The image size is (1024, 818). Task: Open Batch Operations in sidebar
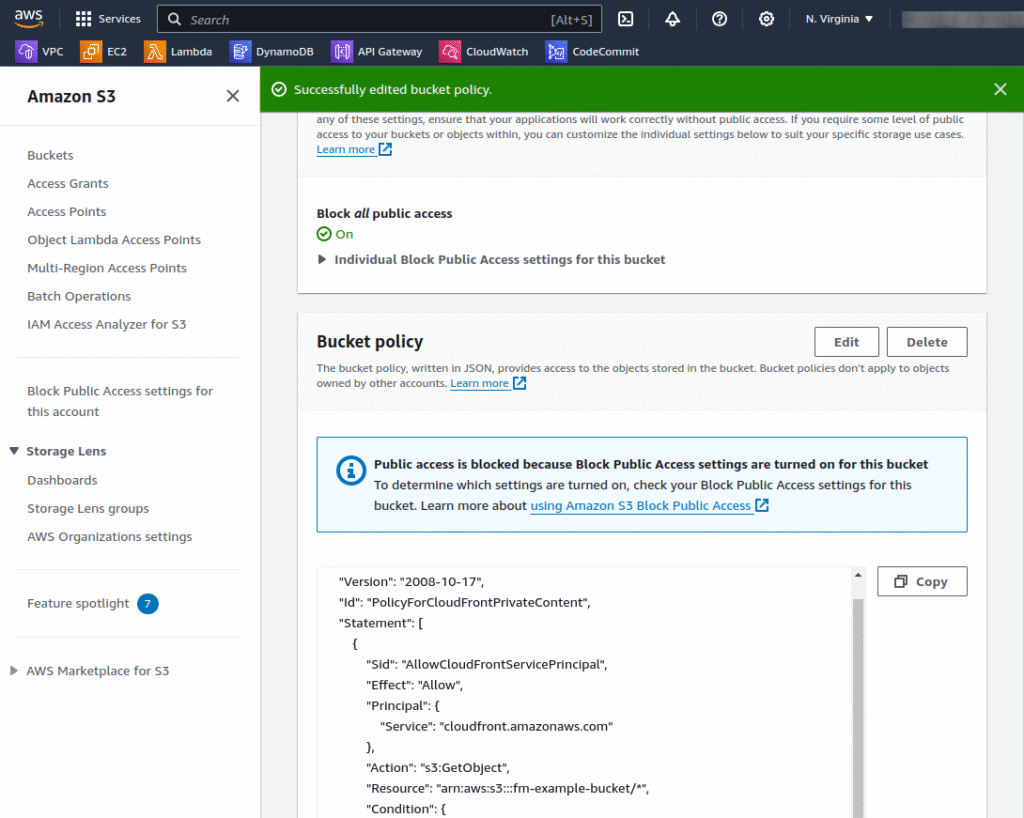coord(79,296)
